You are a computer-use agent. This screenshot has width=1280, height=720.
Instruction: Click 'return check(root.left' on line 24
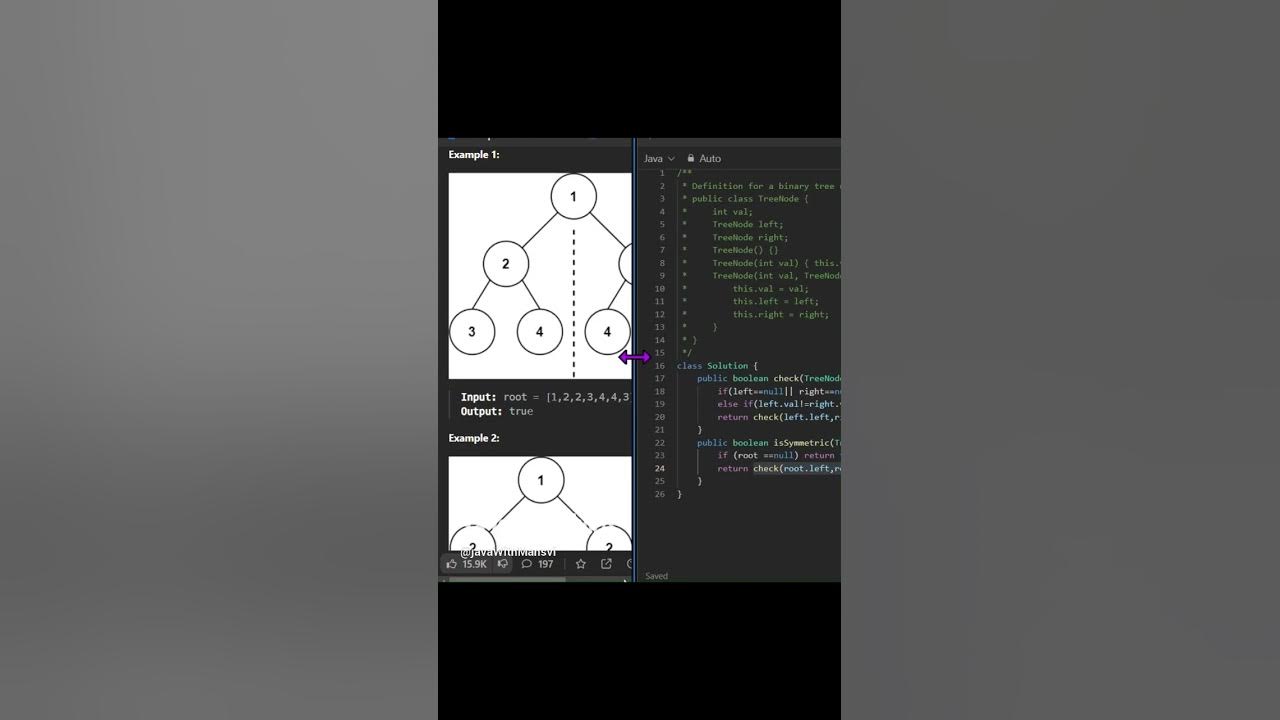[x=778, y=468]
